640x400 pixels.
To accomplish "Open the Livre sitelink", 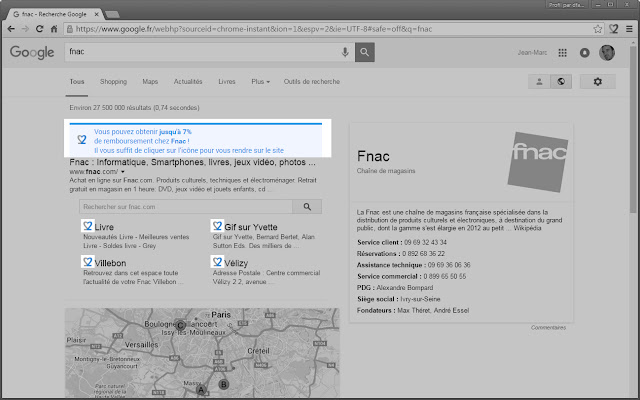I will 104,227.
